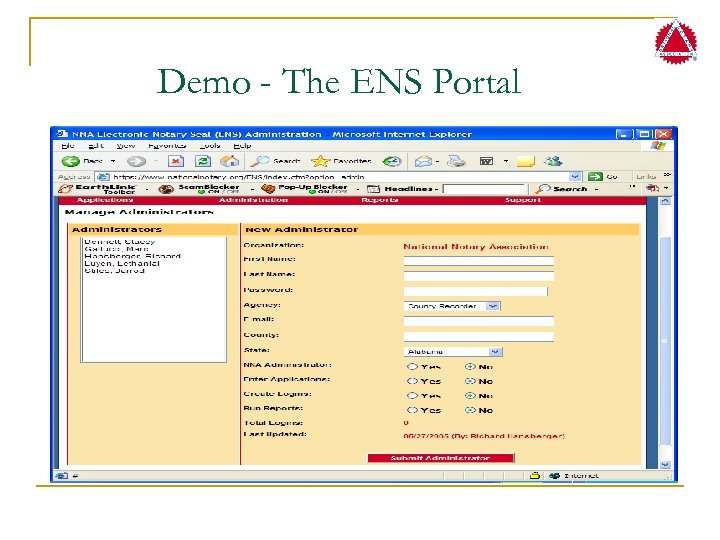Open the Help menu
Screen dimensions: 720x540
(x=242, y=146)
